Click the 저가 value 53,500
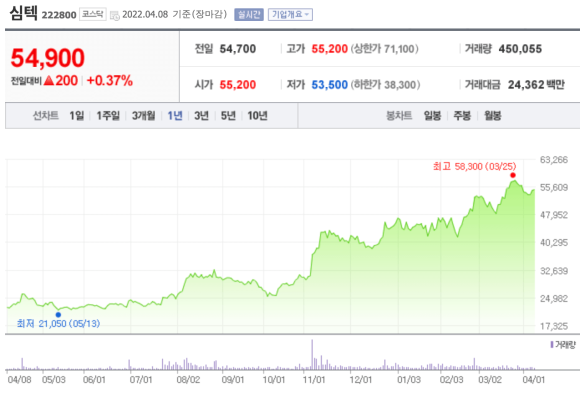 330,85
